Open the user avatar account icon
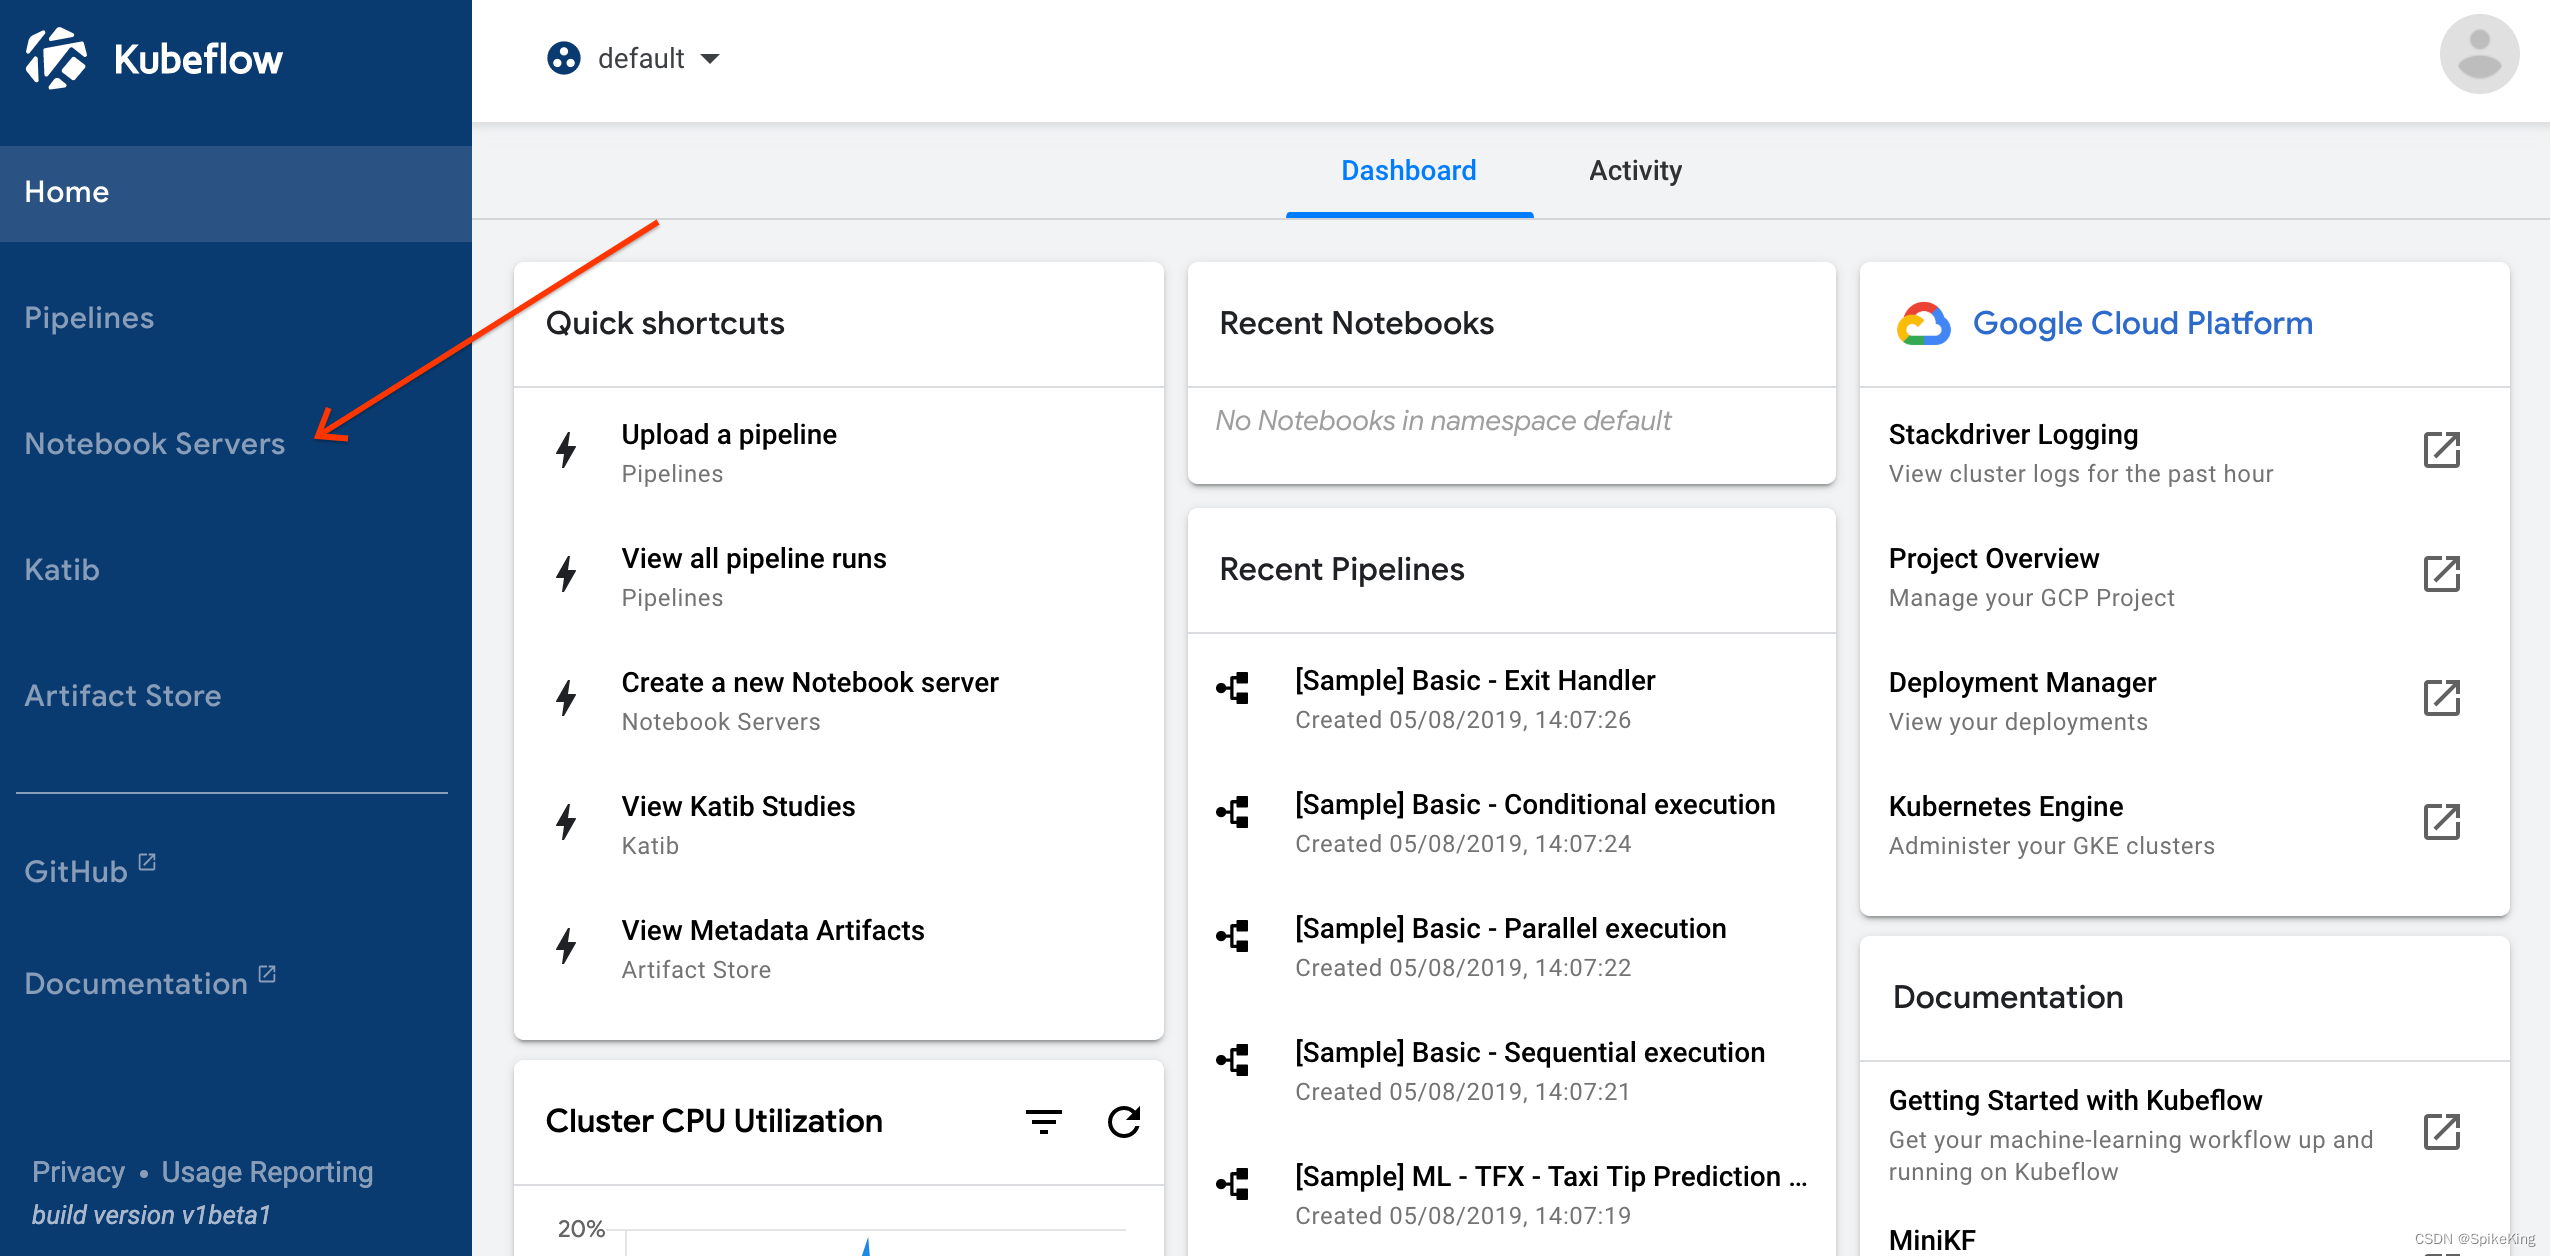The image size is (2551, 1256). click(x=2479, y=54)
